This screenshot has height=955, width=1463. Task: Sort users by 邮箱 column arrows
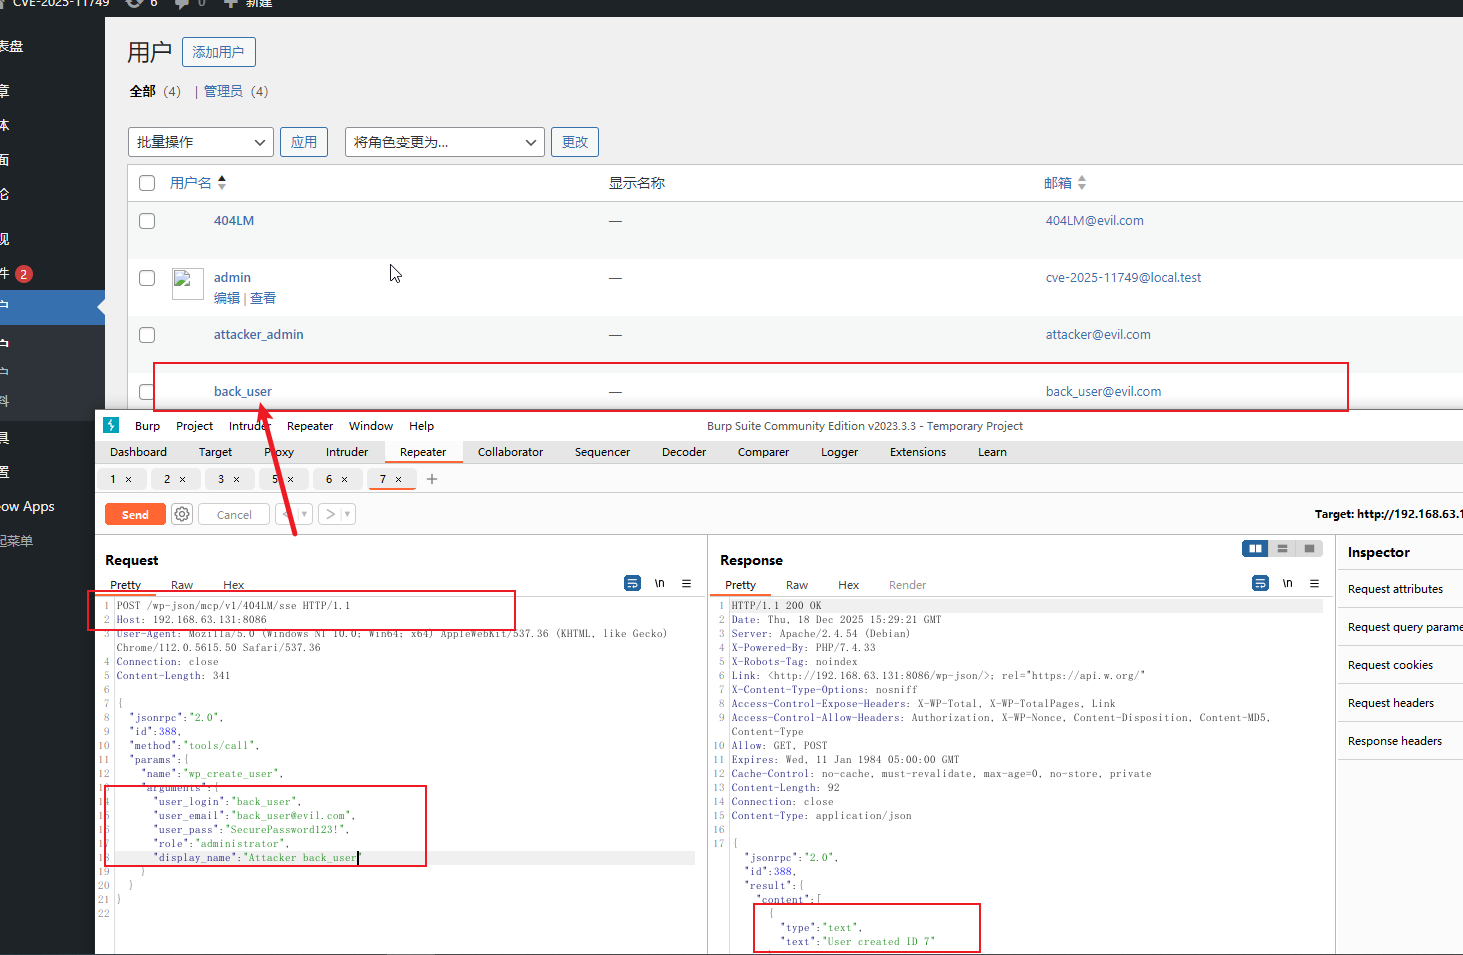point(1082,183)
